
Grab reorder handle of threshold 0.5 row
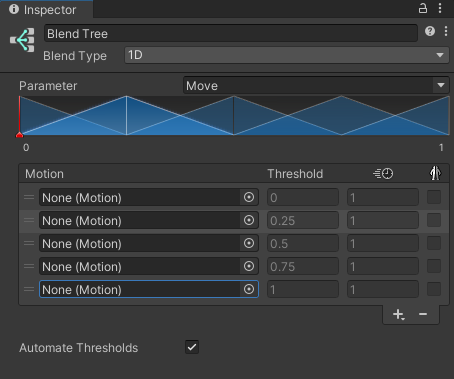(x=29, y=243)
